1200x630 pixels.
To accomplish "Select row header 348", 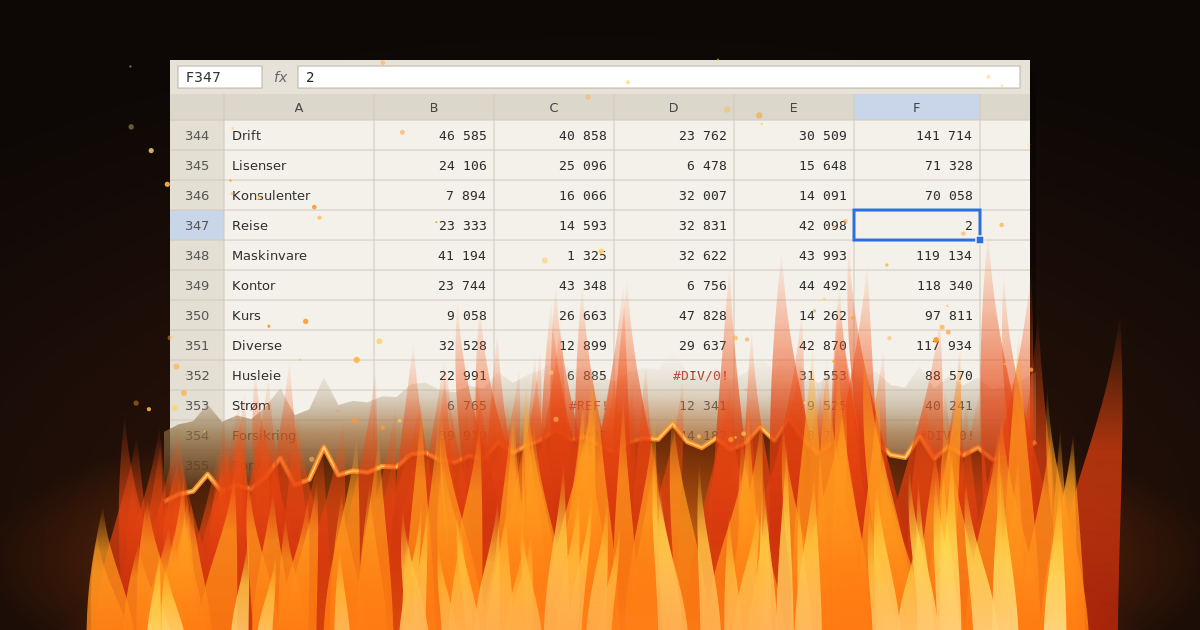I will [x=197, y=256].
